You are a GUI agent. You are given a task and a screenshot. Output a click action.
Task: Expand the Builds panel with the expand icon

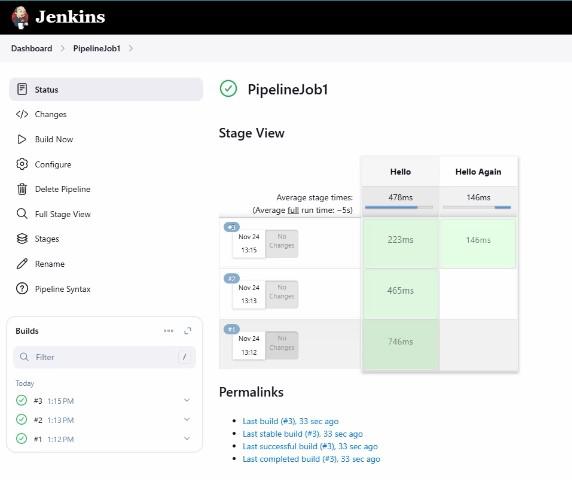pos(188,331)
